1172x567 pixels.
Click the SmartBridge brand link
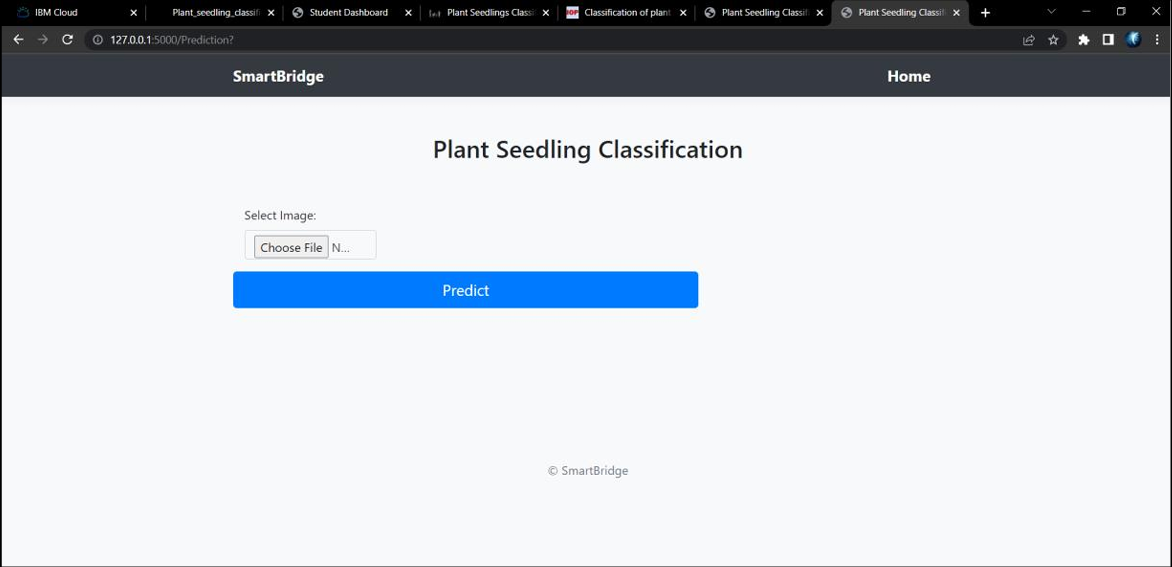click(278, 76)
